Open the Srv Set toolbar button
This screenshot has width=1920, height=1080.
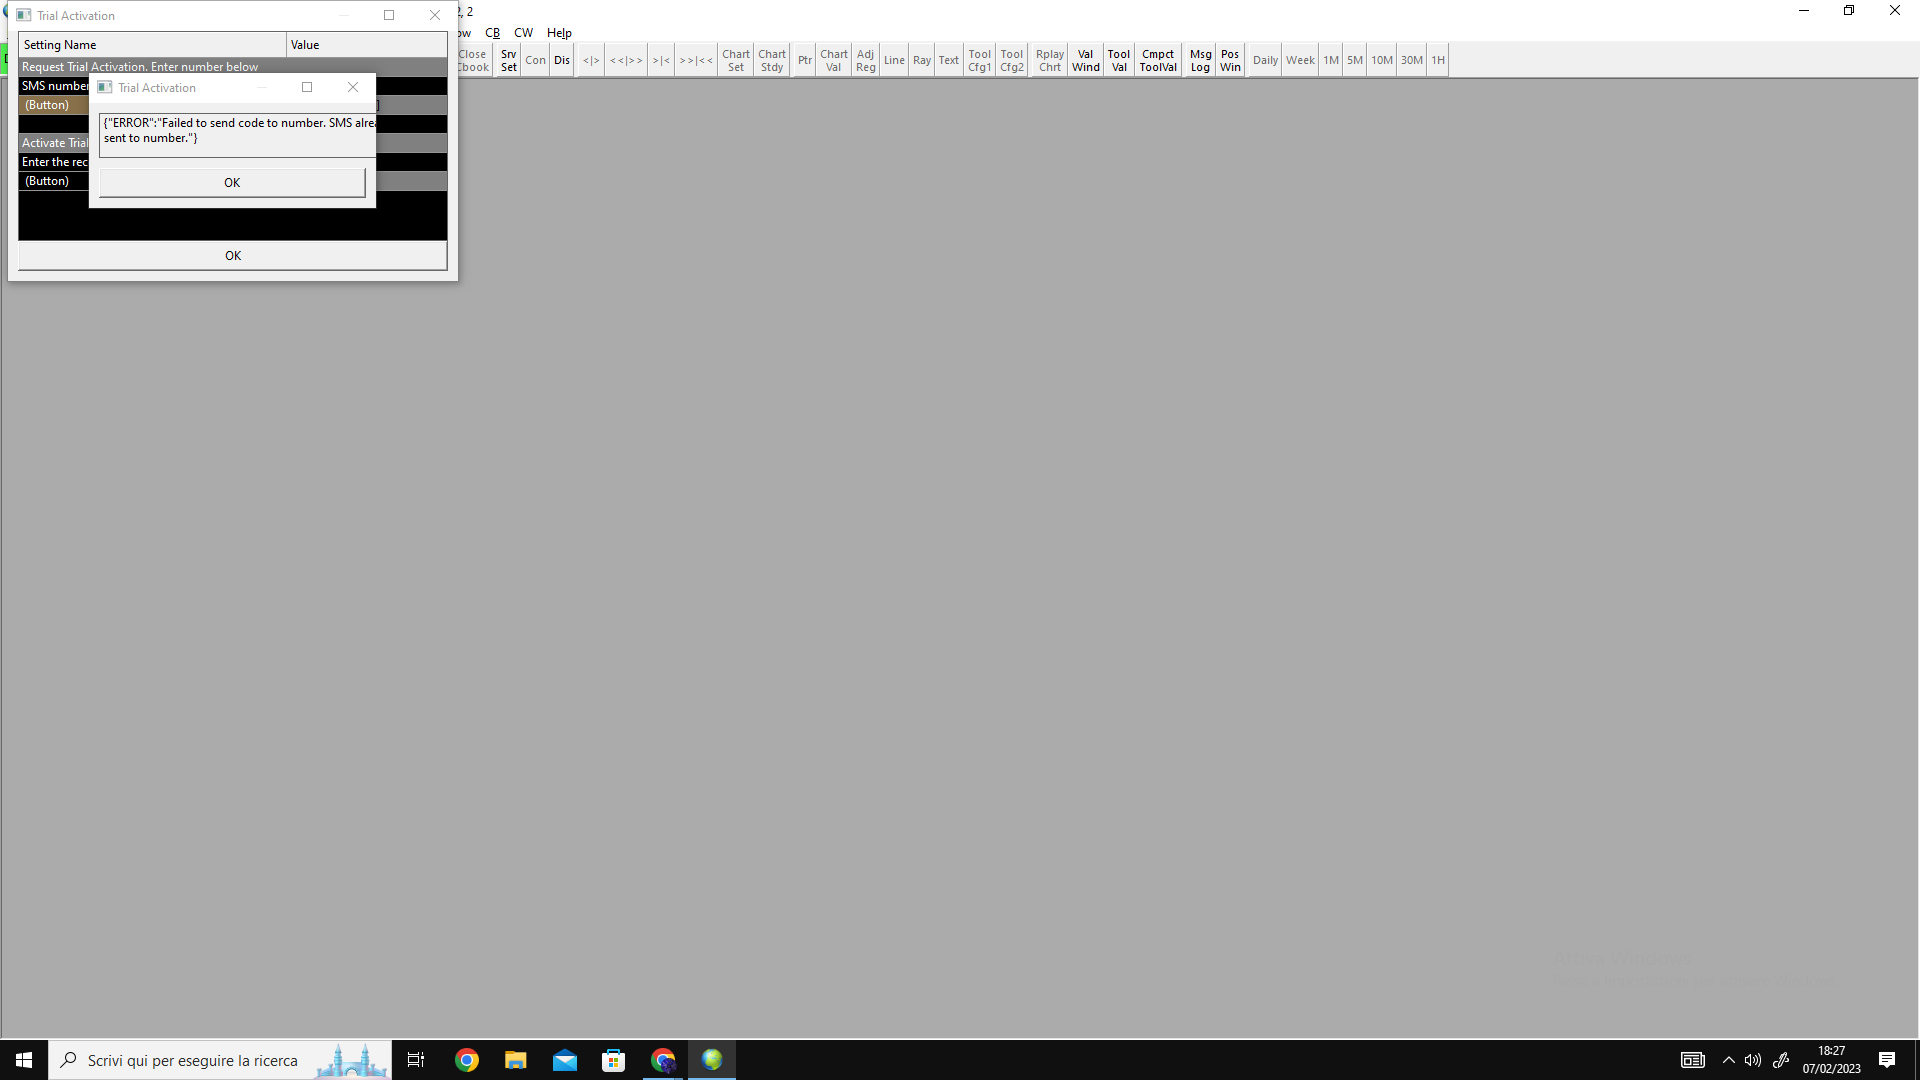[508, 61]
